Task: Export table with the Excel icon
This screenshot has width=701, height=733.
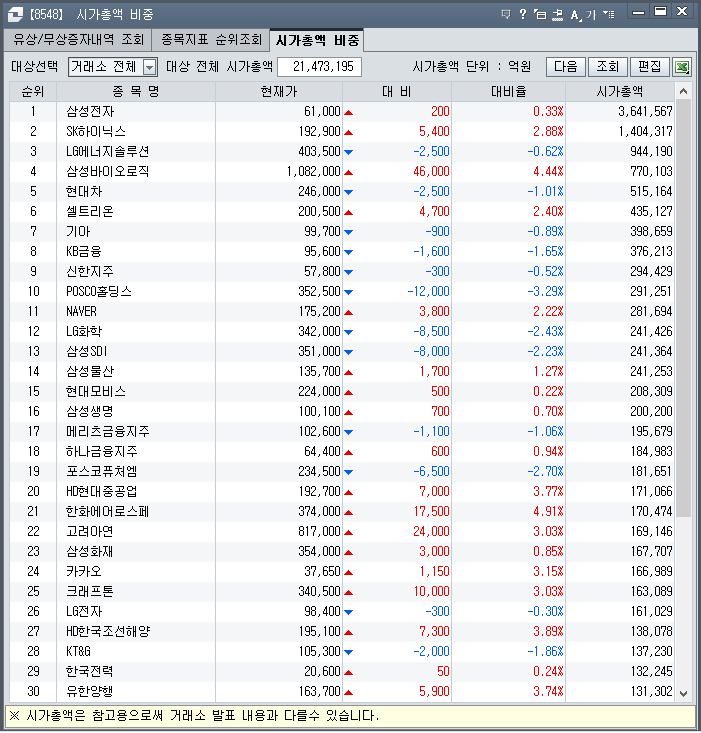Action: click(682, 67)
